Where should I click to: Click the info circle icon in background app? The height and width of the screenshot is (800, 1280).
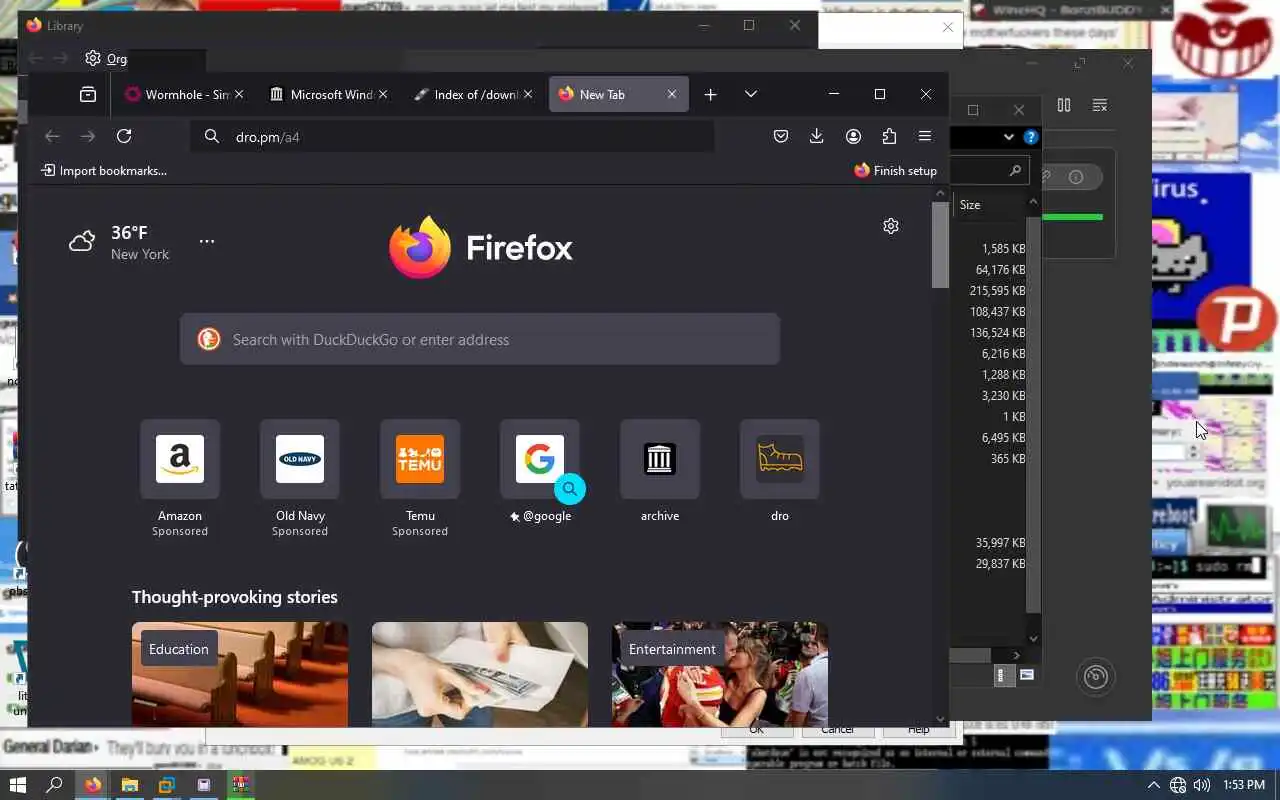tap(1076, 177)
